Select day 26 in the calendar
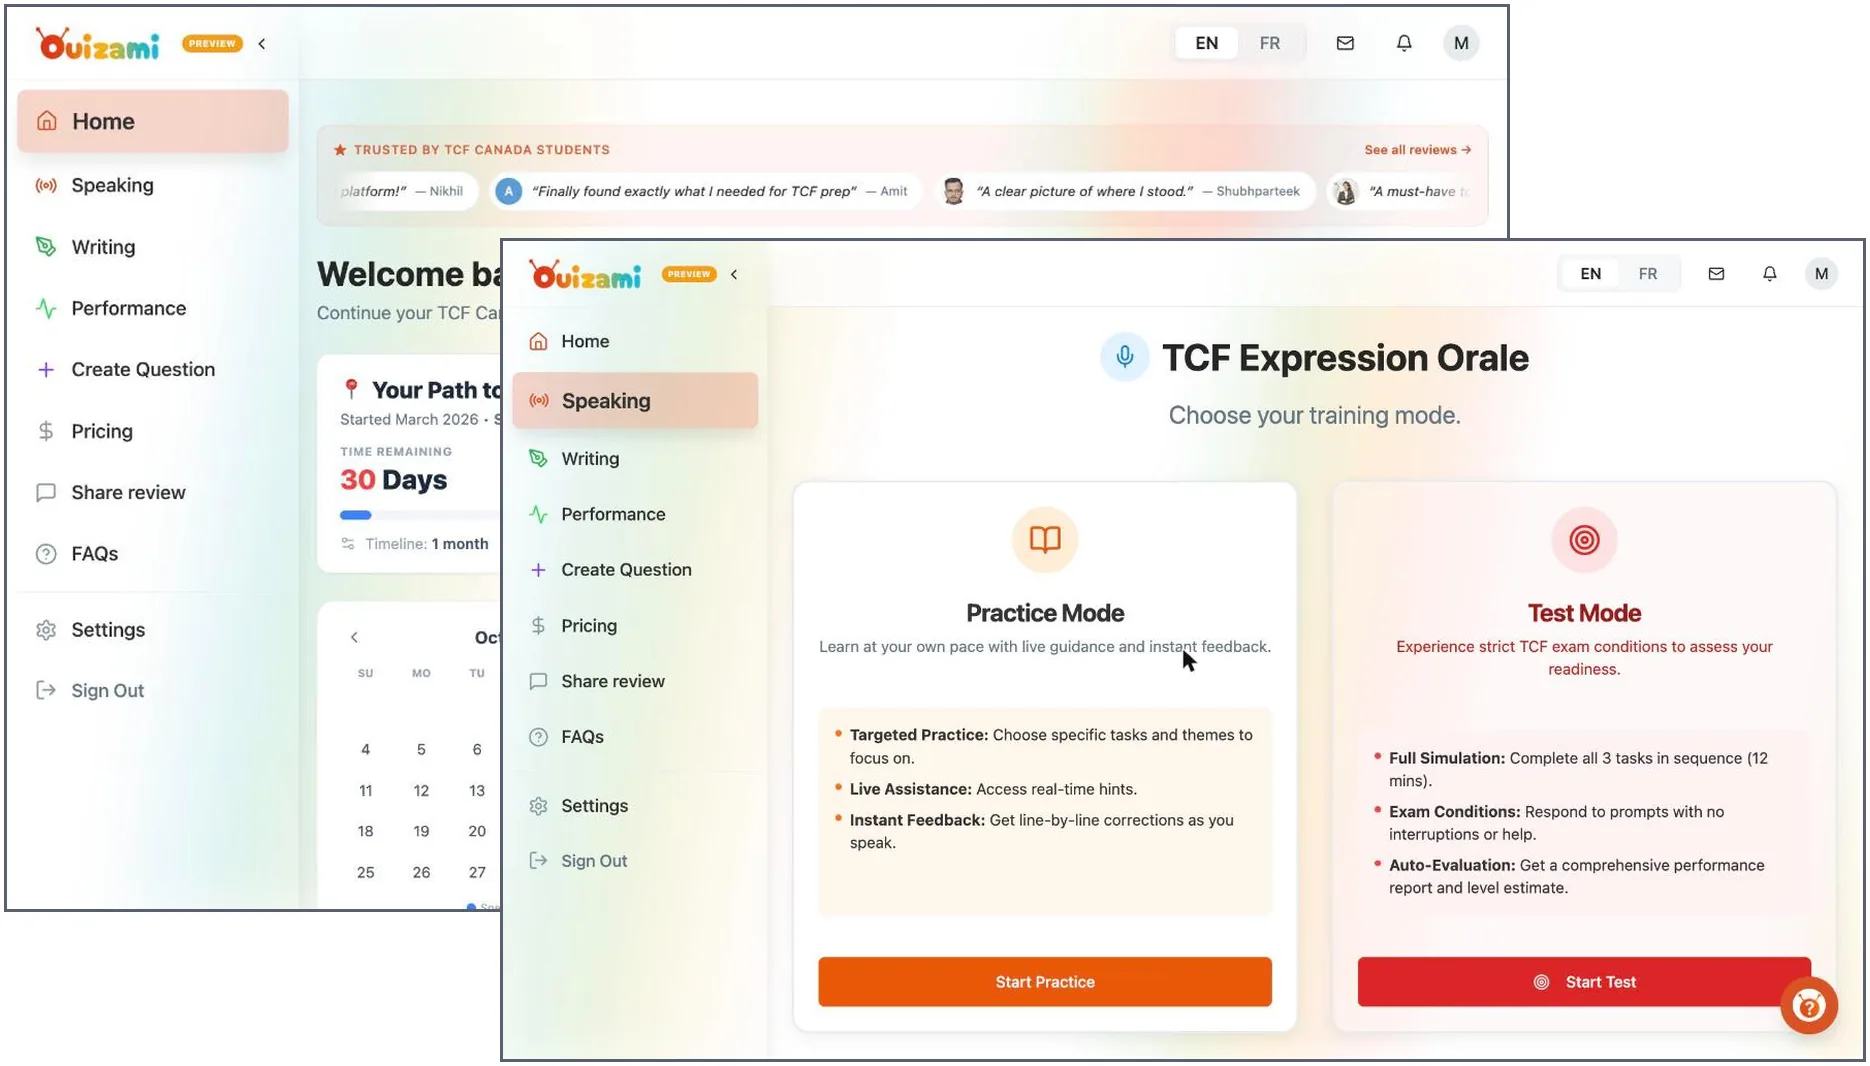The width and height of the screenshot is (1870, 1066). click(x=421, y=872)
